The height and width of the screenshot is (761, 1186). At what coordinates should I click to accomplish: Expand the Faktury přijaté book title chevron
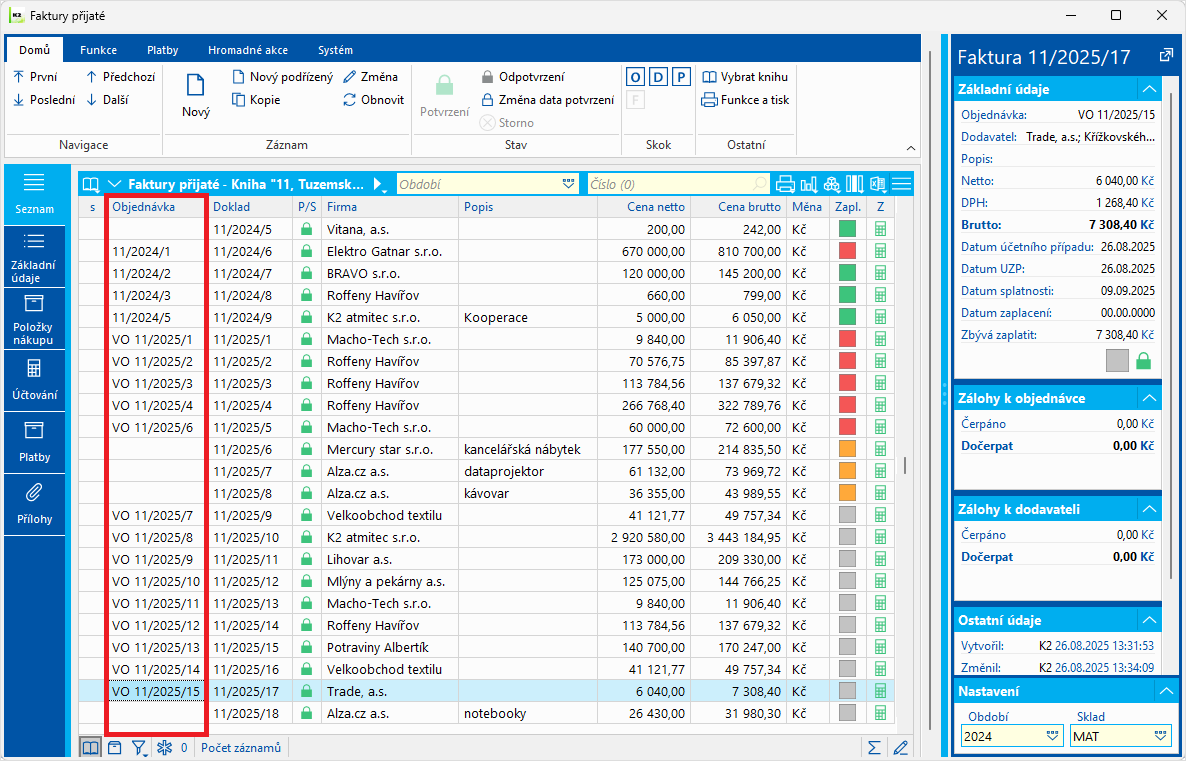coord(114,184)
